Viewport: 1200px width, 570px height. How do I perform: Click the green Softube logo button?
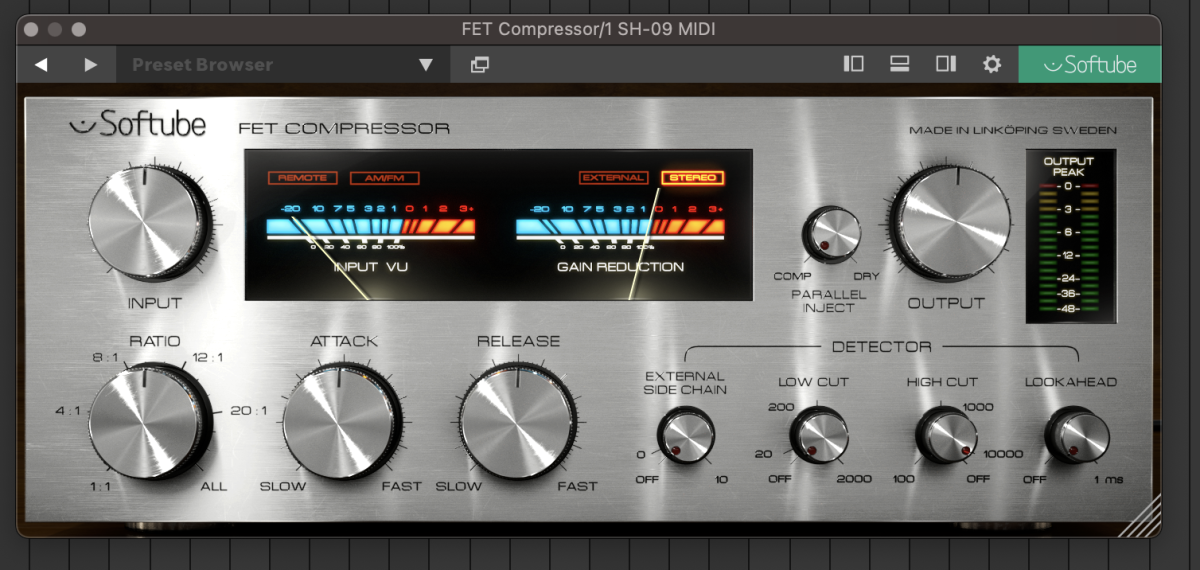coord(1090,65)
